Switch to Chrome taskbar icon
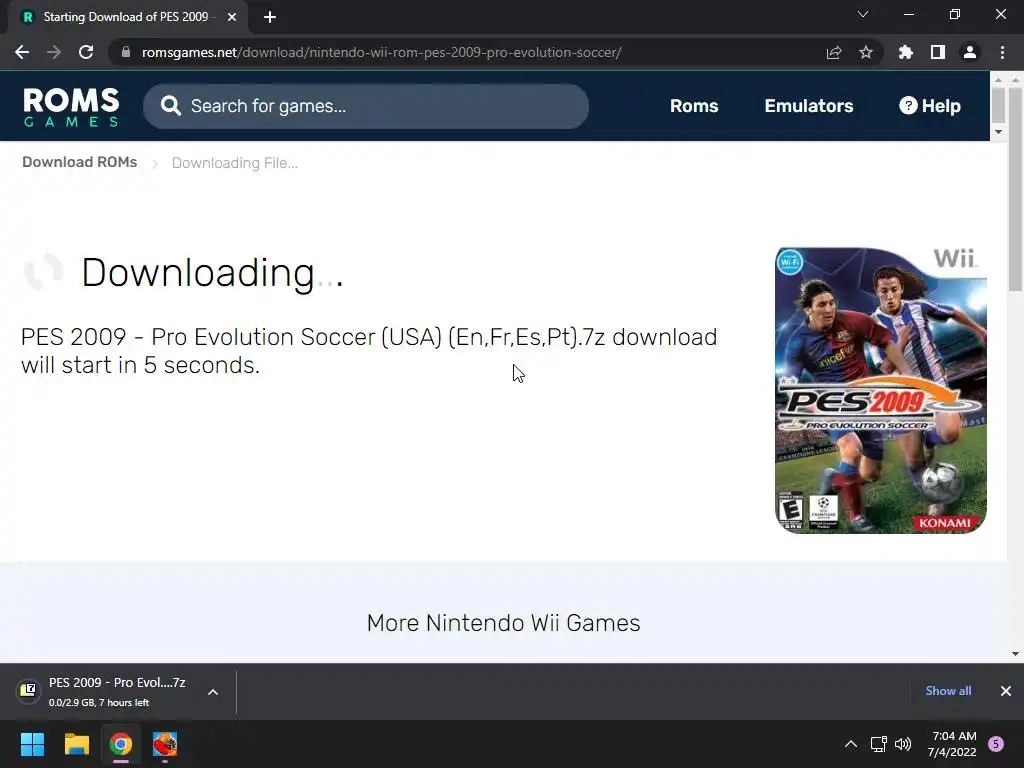This screenshot has width=1024, height=768. (x=121, y=744)
